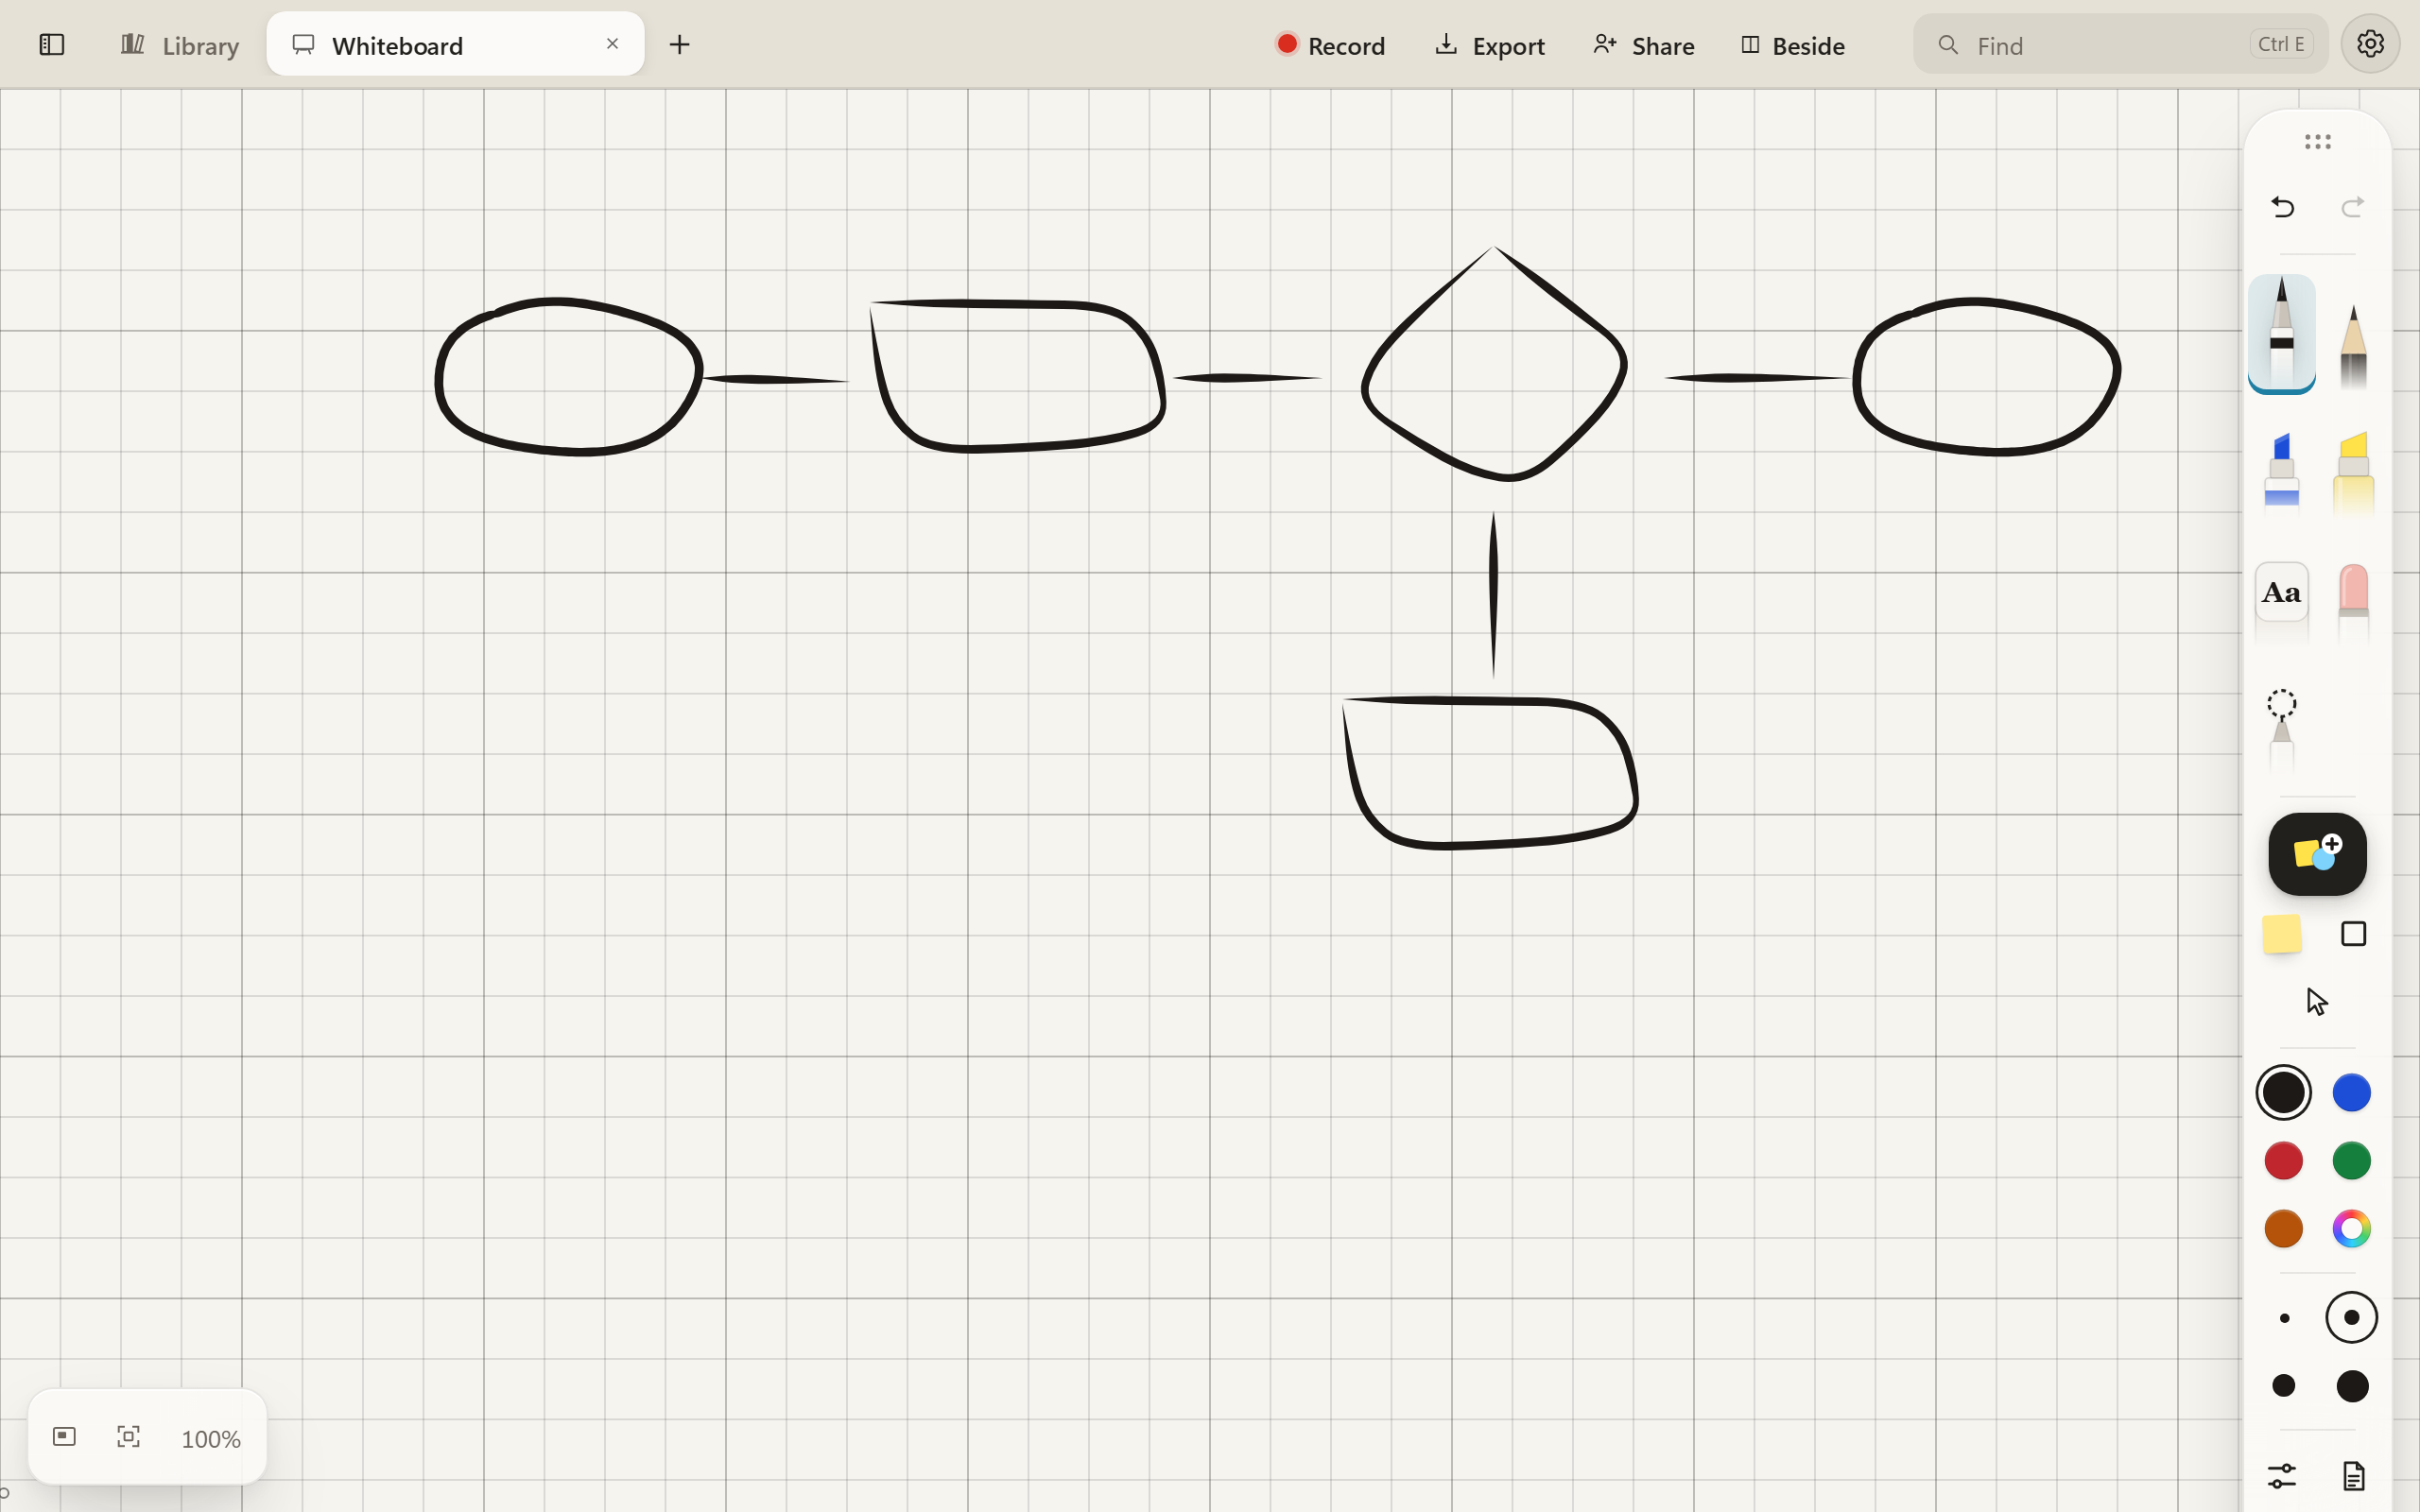Select the blue marker tool
2420x1512 pixels.
2282,474
